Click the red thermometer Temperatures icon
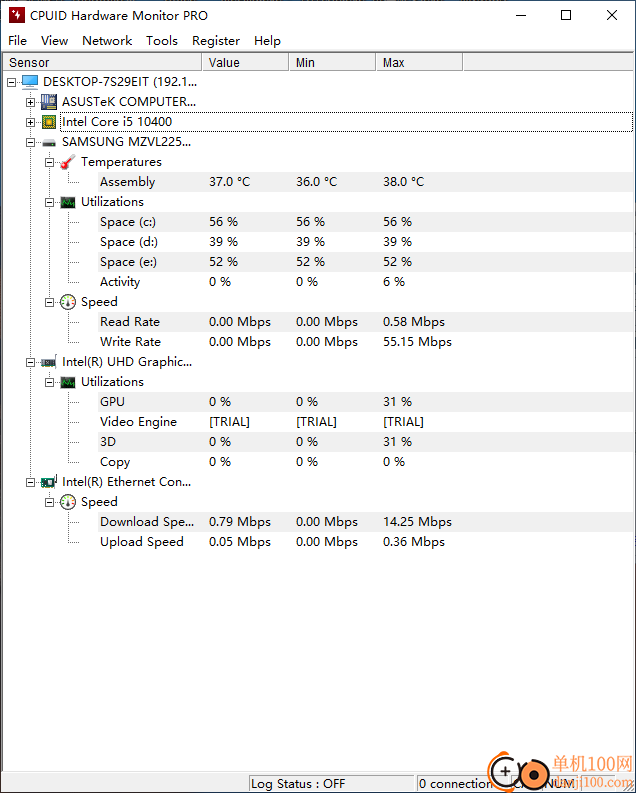This screenshot has width=636, height=793. 68,162
